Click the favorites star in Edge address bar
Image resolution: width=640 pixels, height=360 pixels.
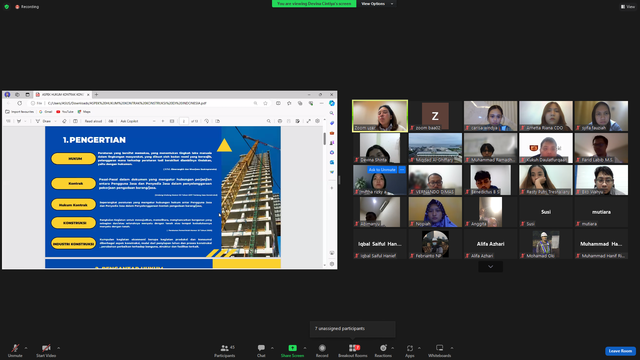coord(265,103)
